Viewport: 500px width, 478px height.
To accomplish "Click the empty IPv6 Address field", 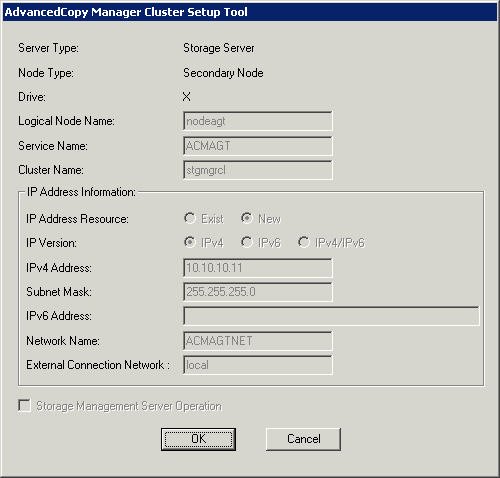I will click(331, 316).
